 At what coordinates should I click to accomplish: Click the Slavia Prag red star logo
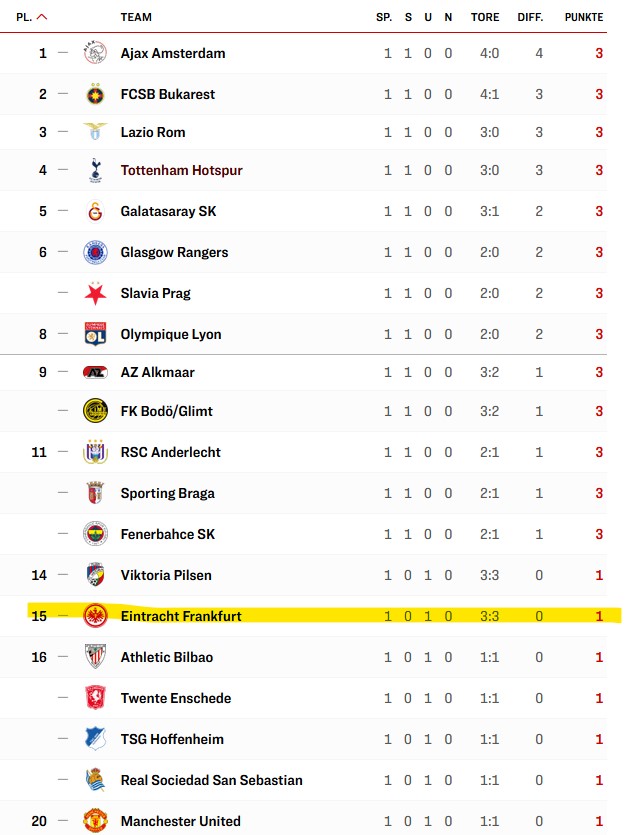pyautogui.click(x=95, y=293)
